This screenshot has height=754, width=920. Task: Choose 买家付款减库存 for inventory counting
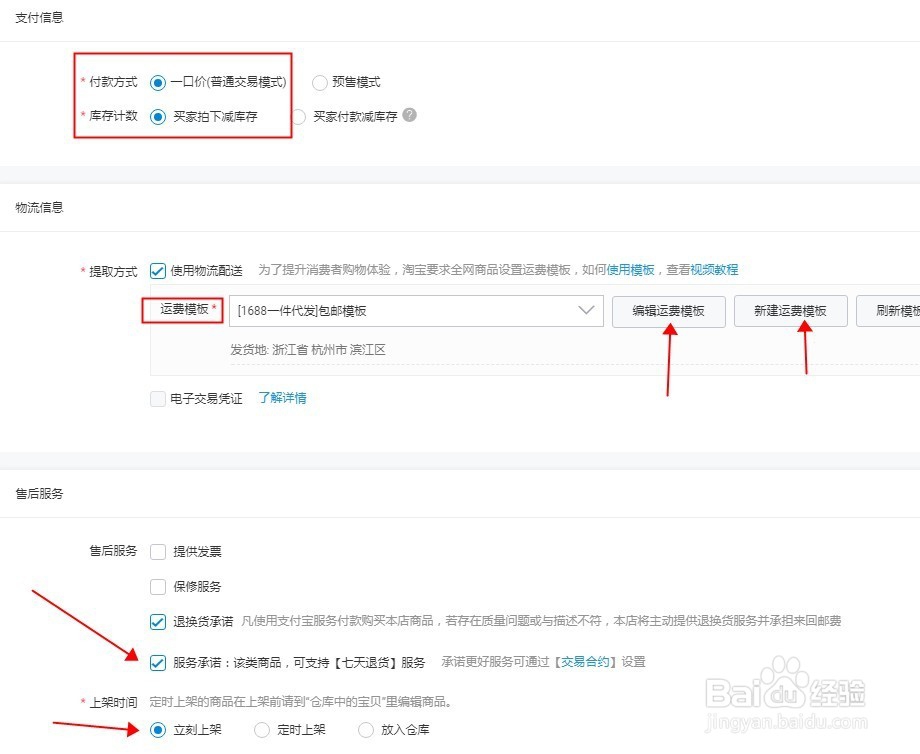298,116
